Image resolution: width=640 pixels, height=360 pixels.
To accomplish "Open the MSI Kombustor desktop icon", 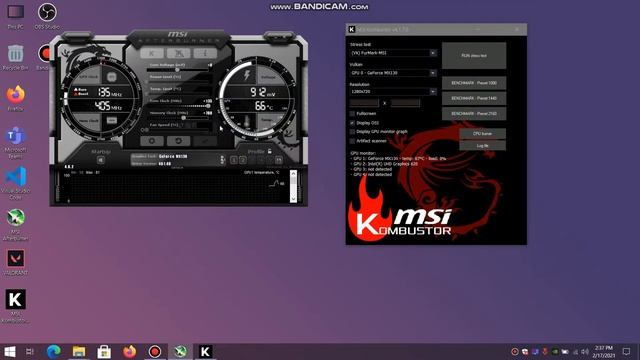I will [16, 306].
